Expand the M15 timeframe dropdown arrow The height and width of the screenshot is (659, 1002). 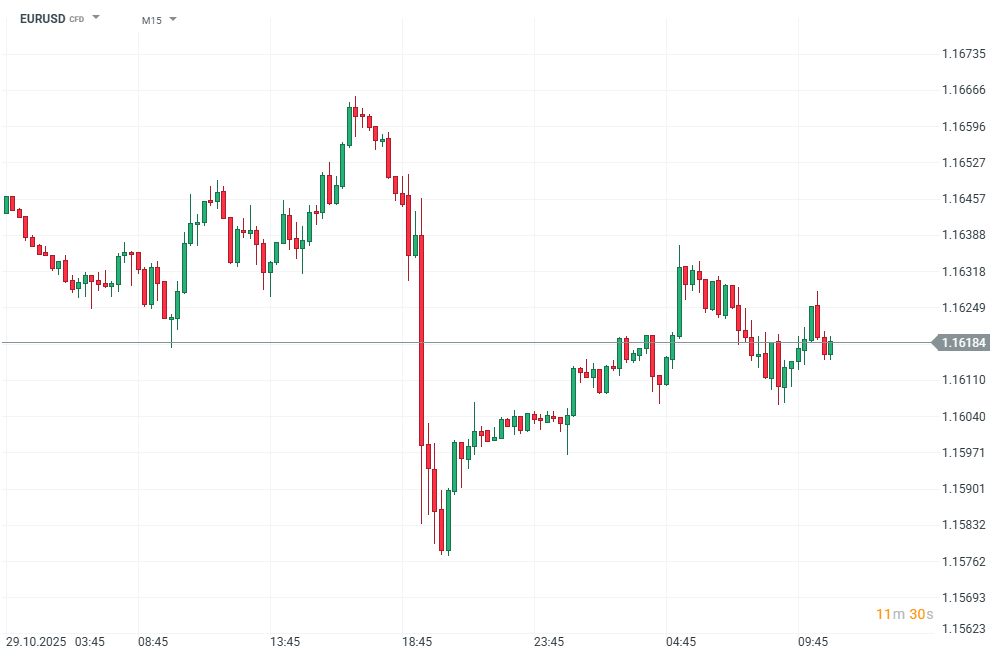(173, 19)
